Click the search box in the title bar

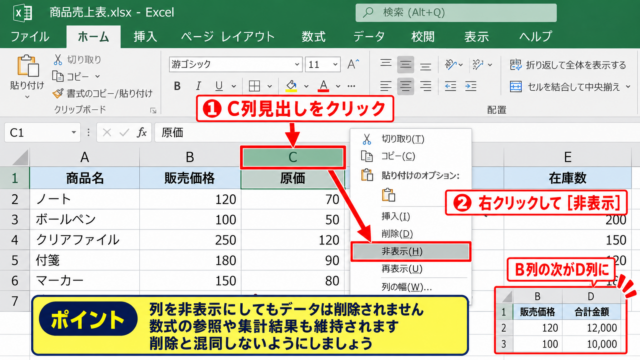pyautogui.click(x=456, y=13)
